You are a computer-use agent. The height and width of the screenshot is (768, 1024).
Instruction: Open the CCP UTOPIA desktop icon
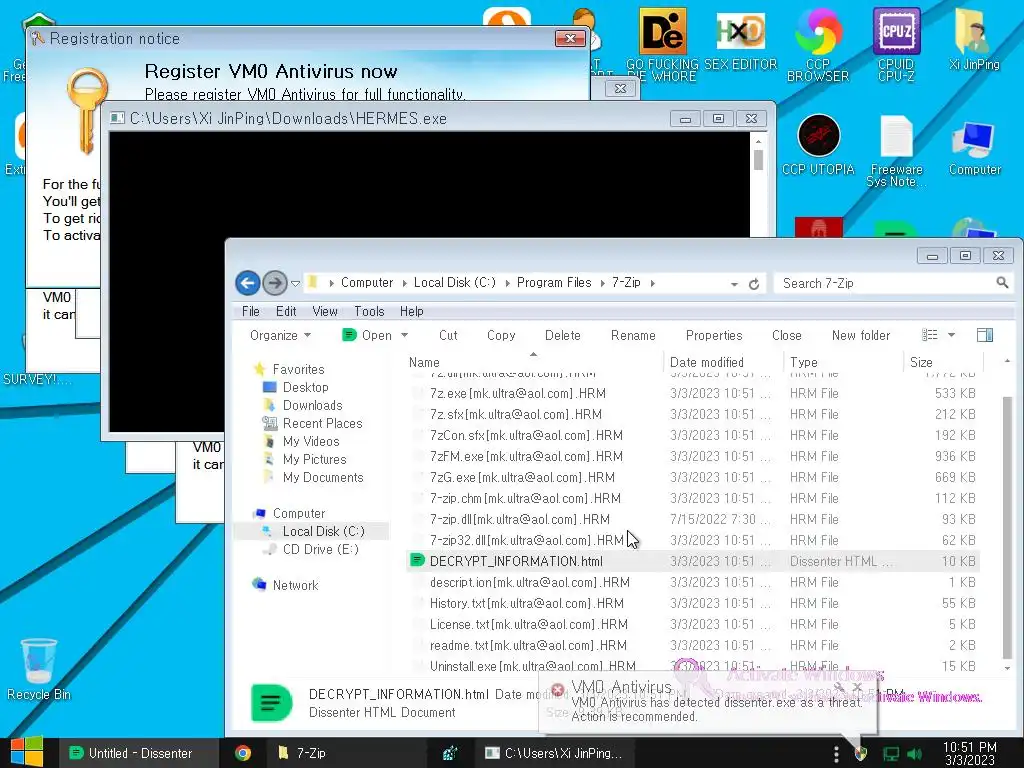pos(818,145)
